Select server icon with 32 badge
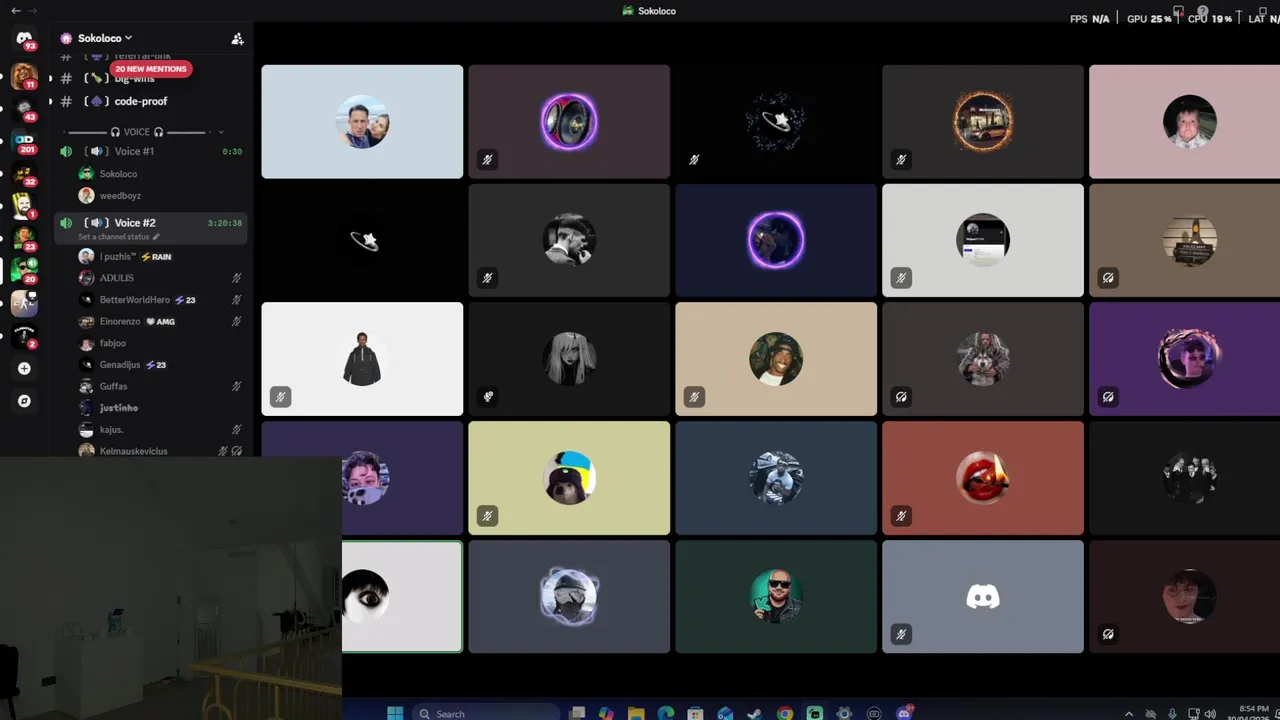 point(24,174)
